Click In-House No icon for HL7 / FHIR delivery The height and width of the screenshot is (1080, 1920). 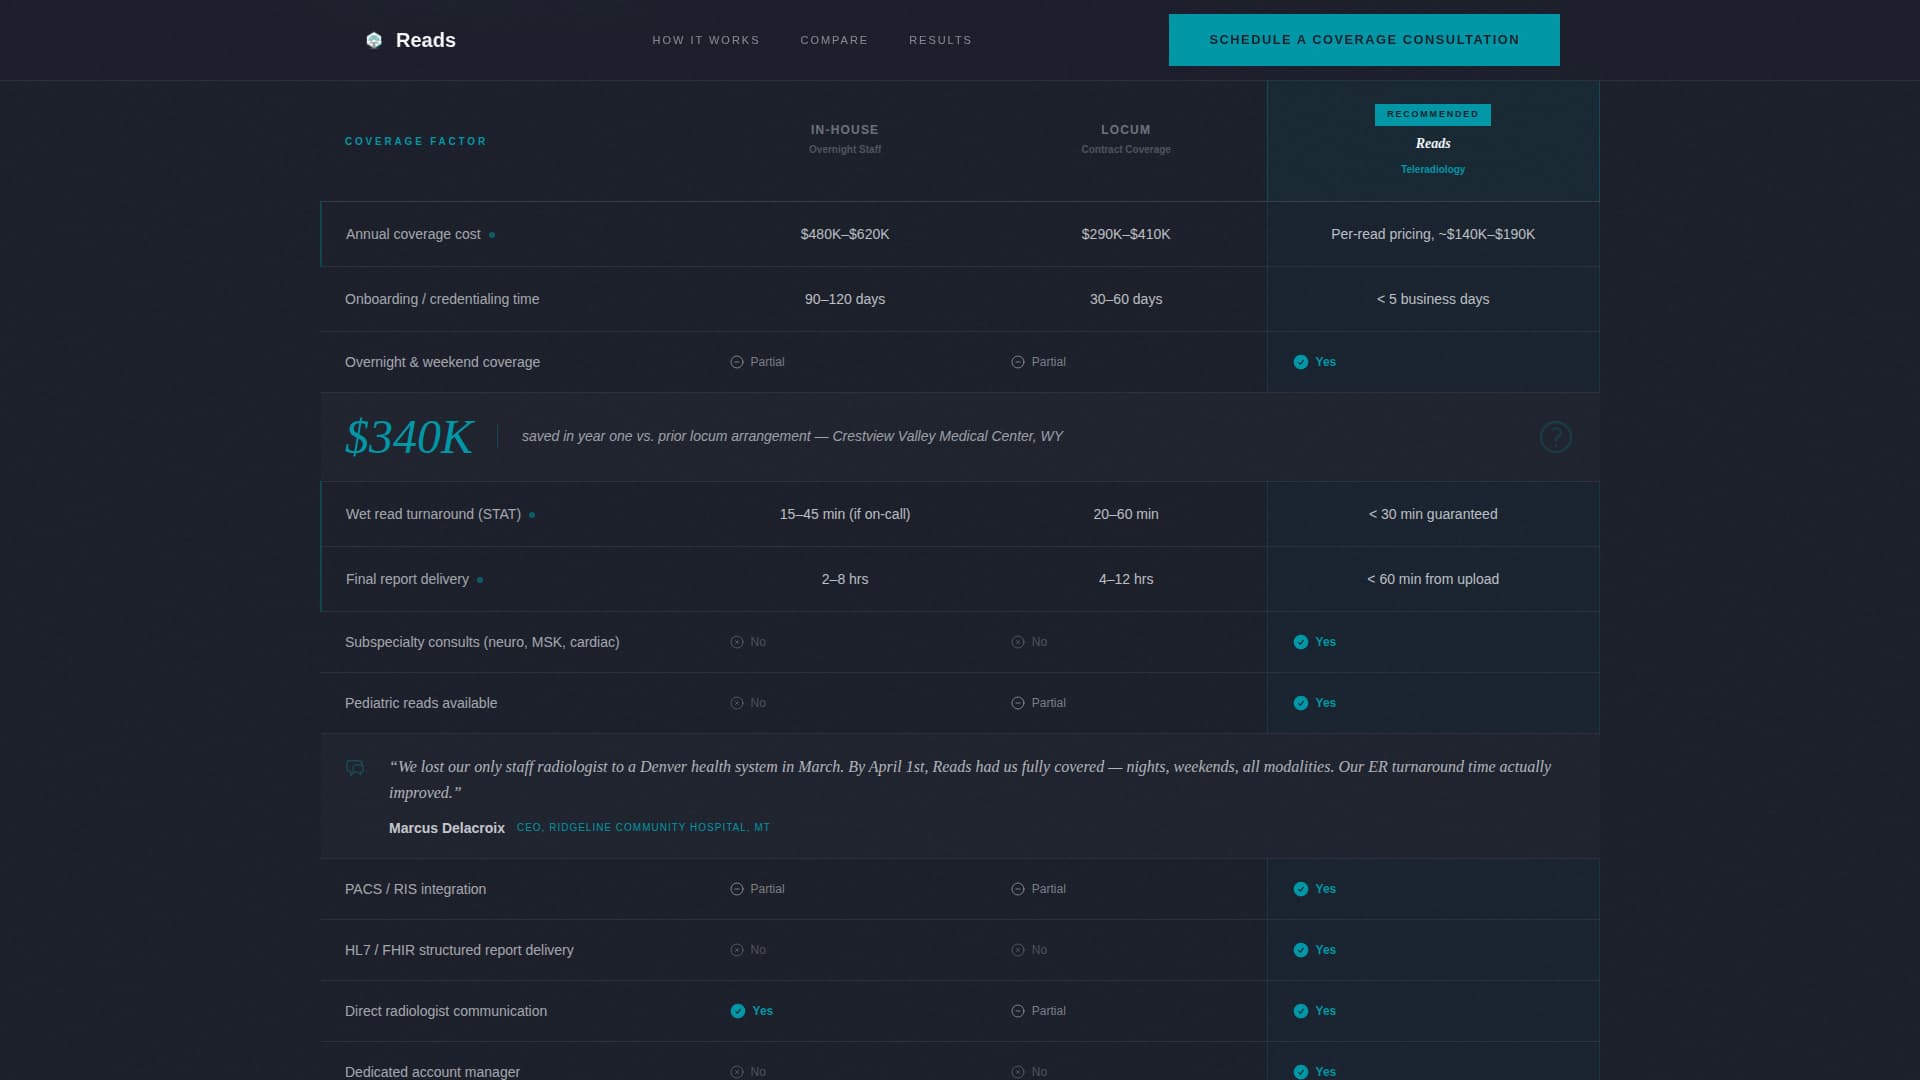[x=737, y=950]
